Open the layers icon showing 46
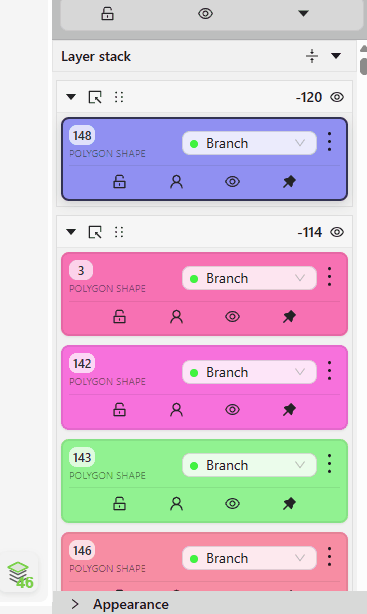367x614 pixels. click(20, 574)
